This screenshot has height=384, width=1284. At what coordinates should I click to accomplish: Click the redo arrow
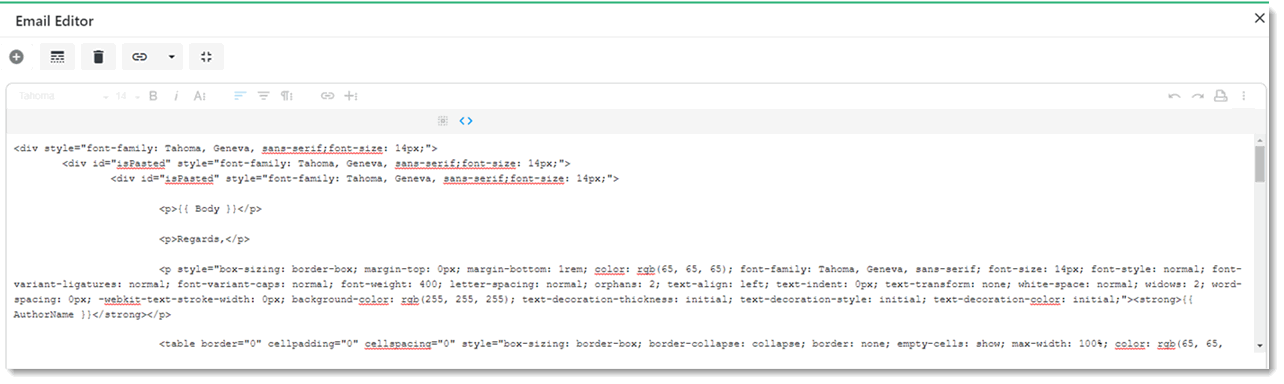(1197, 96)
